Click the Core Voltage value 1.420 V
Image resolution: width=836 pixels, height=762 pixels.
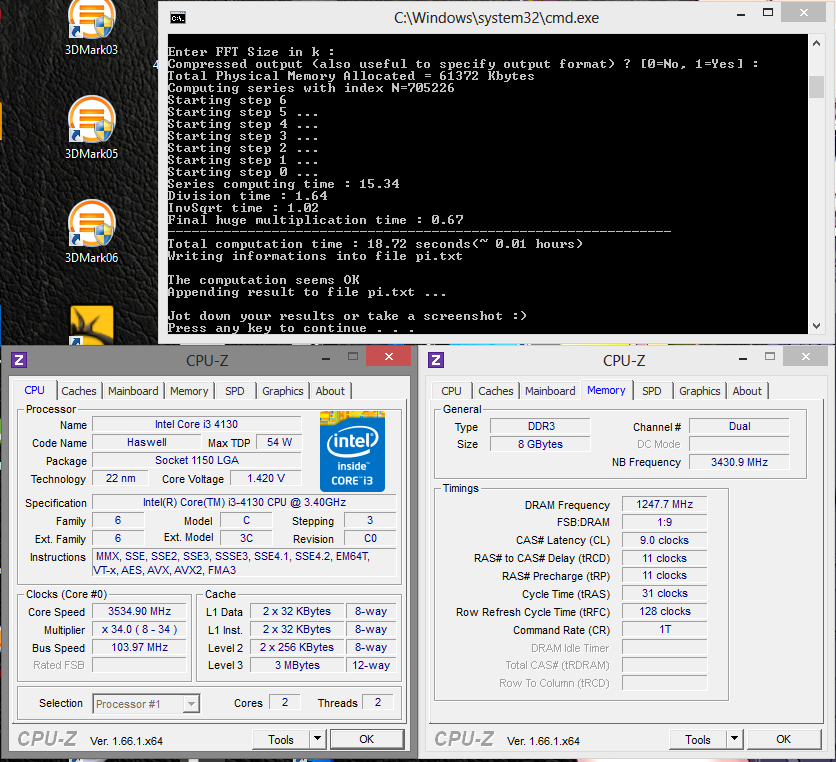click(266, 478)
